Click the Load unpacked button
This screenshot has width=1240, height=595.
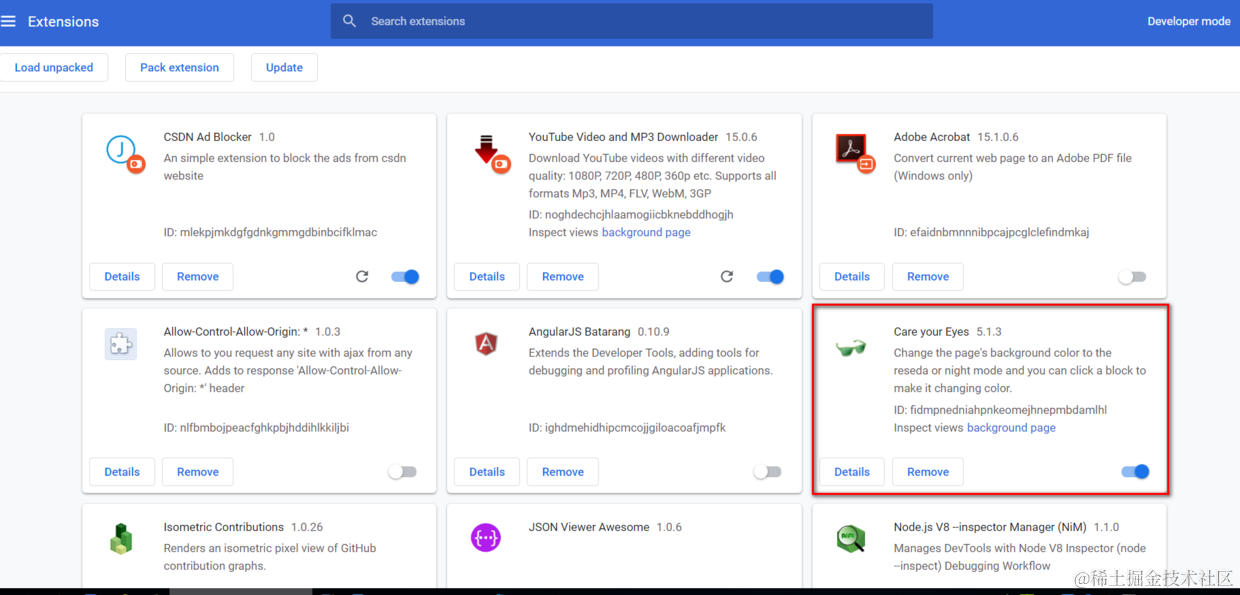54,68
